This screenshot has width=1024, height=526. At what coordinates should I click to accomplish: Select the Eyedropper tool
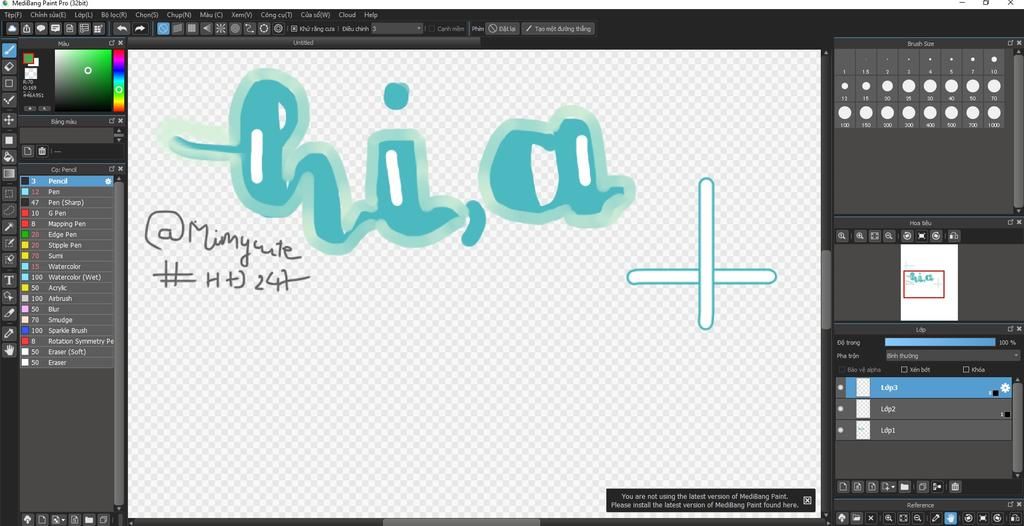point(9,333)
